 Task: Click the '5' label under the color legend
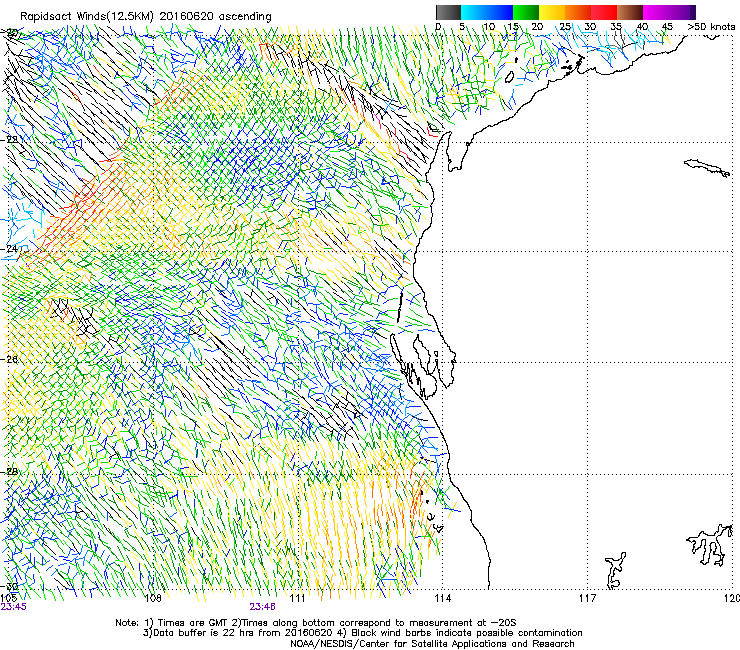coord(462,27)
